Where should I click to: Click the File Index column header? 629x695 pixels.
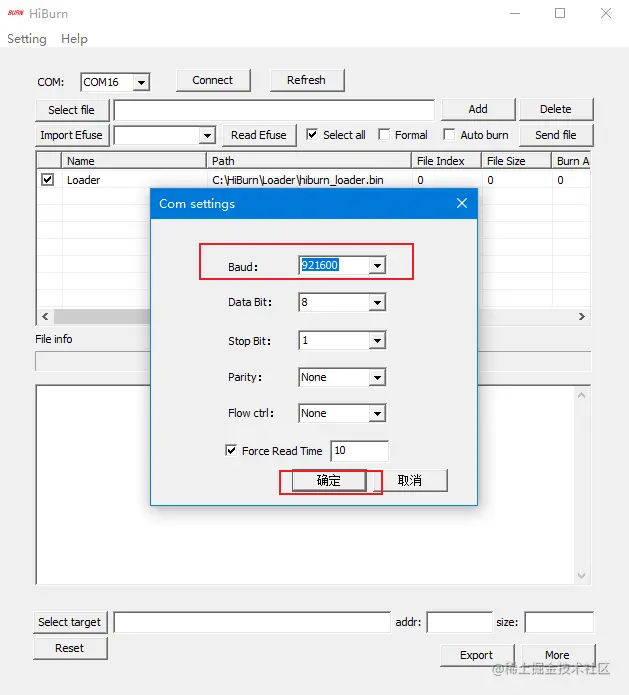coord(446,160)
